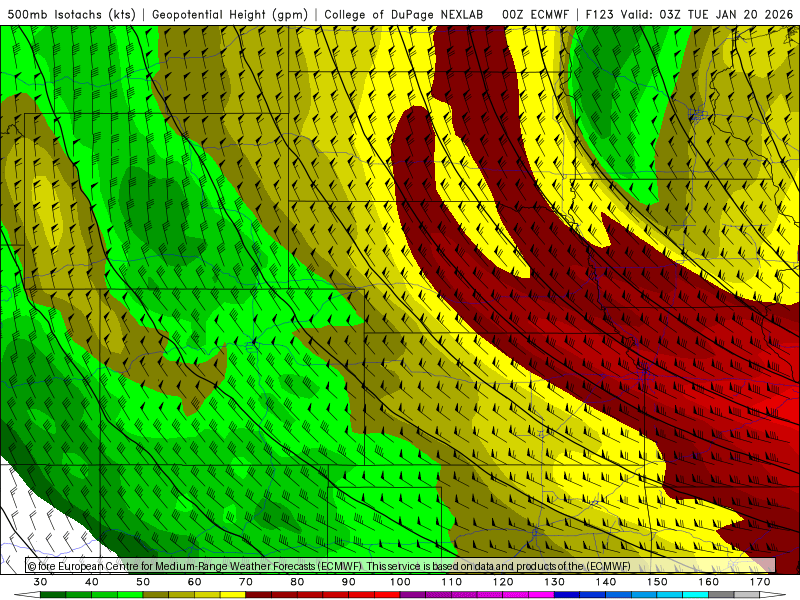This screenshot has width=800, height=600.
Task: Click the legend value 100
Action: tap(401, 582)
